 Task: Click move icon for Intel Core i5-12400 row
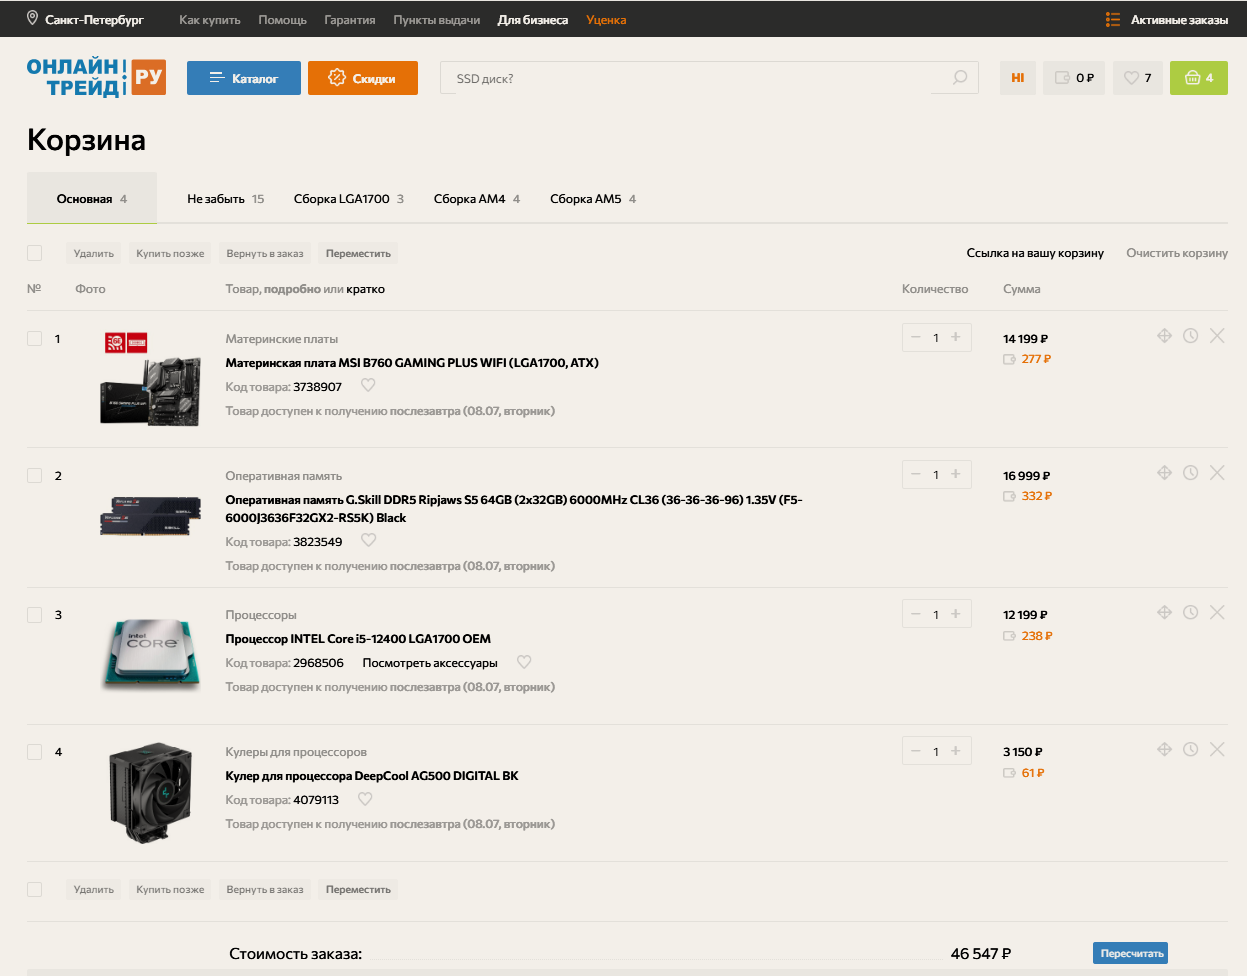click(x=1164, y=612)
